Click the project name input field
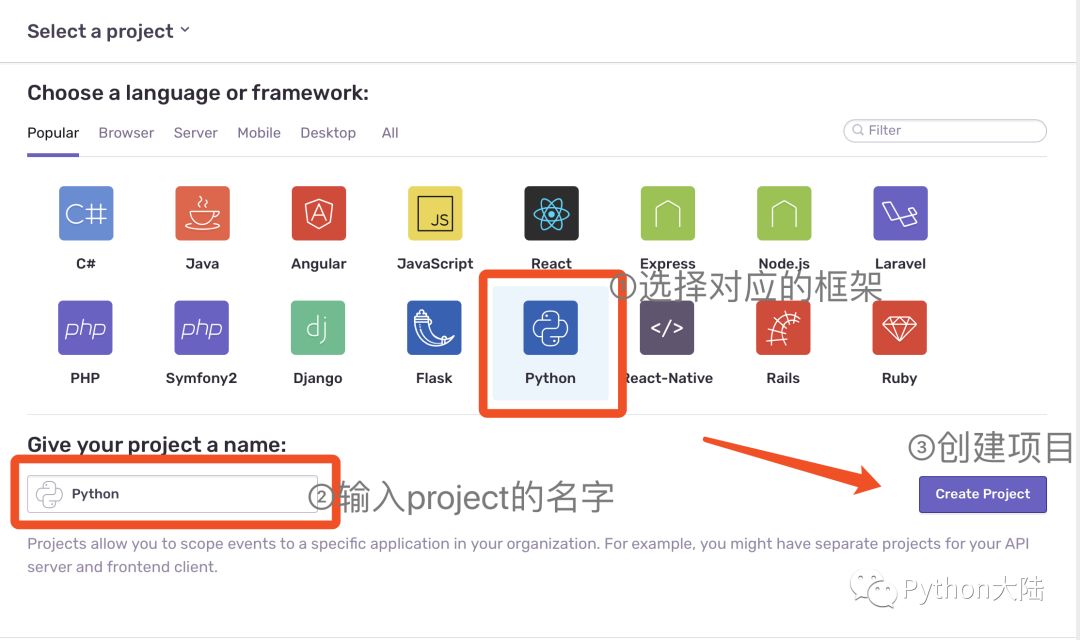1080x640 pixels. tap(172, 494)
